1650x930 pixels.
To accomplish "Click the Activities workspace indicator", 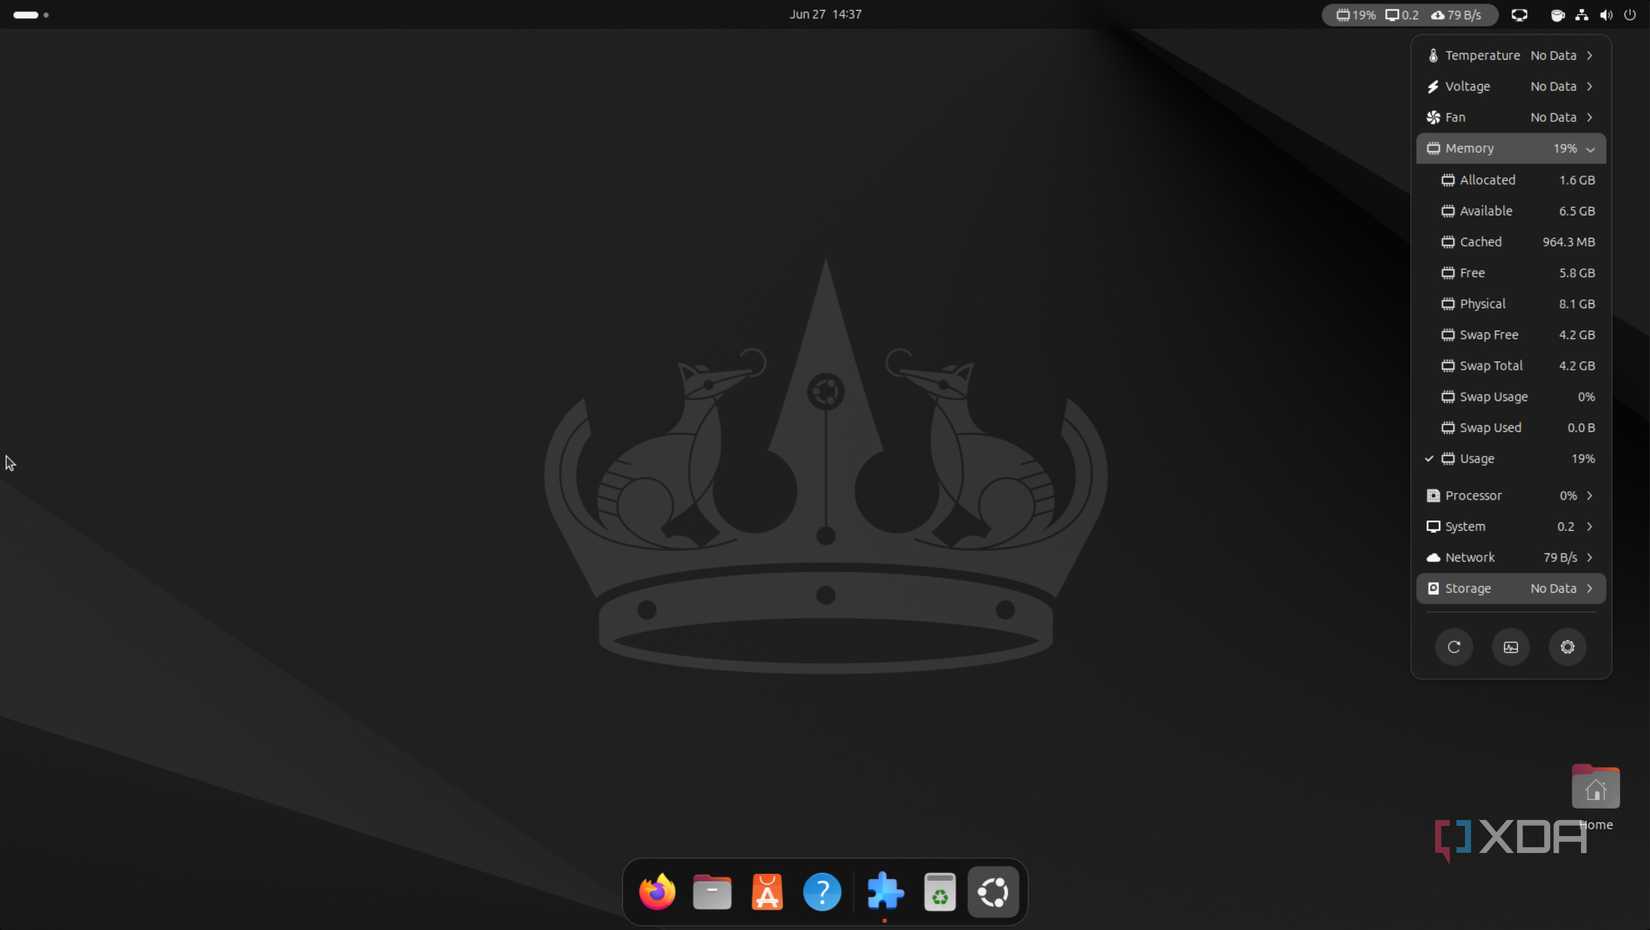I will point(31,15).
